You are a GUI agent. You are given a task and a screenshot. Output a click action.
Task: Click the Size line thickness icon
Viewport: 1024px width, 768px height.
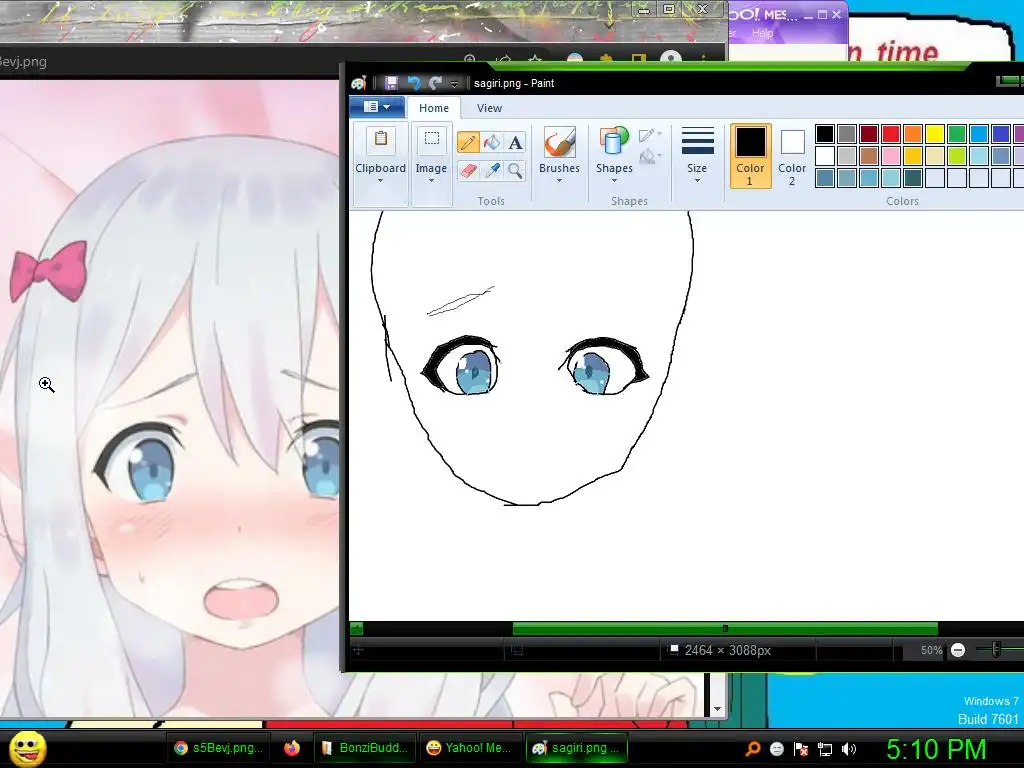pyautogui.click(x=697, y=141)
